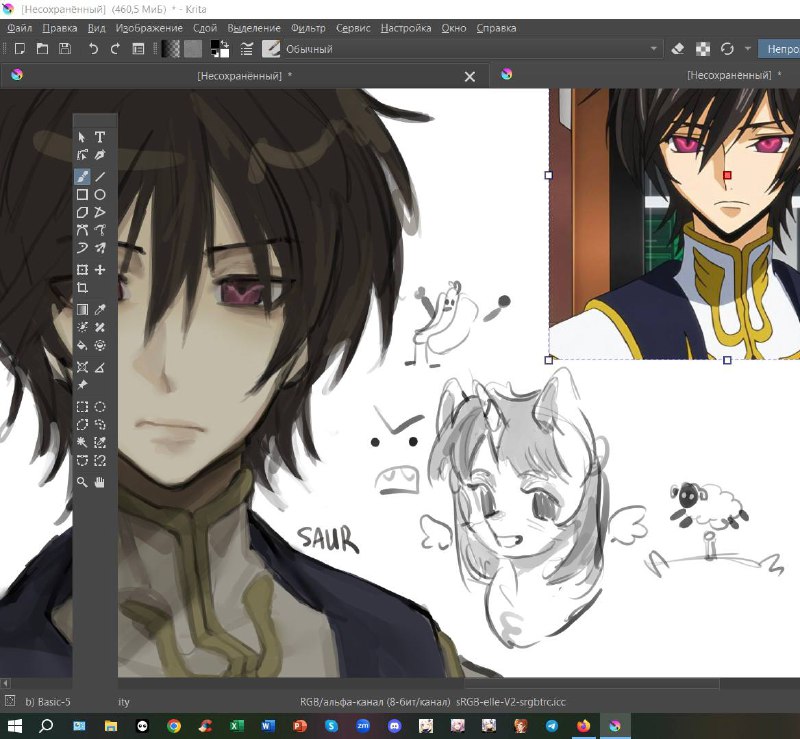This screenshot has height=739, width=800.
Task: Open the fill pattern swatch
Action: pos(193,49)
